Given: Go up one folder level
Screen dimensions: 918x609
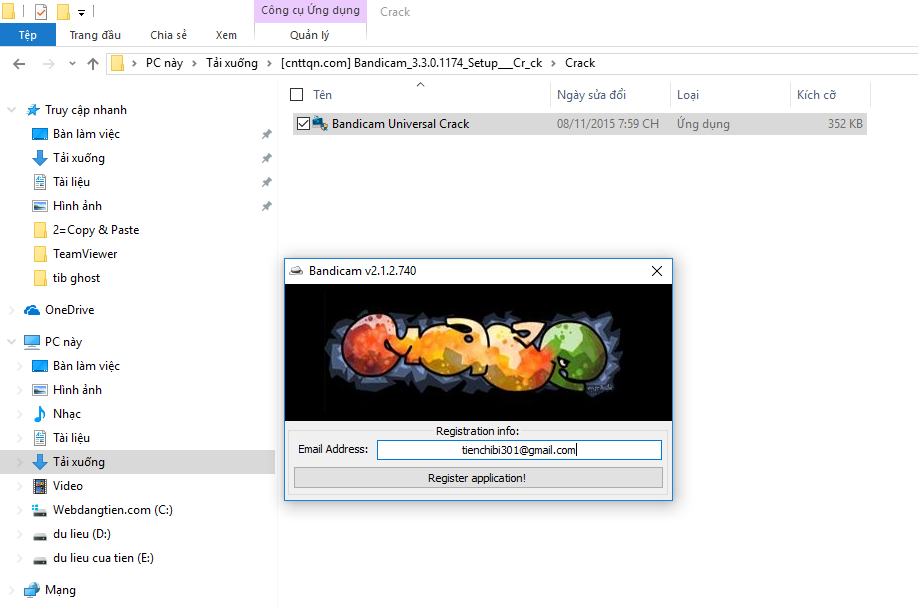Looking at the screenshot, I should tap(93, 63).
